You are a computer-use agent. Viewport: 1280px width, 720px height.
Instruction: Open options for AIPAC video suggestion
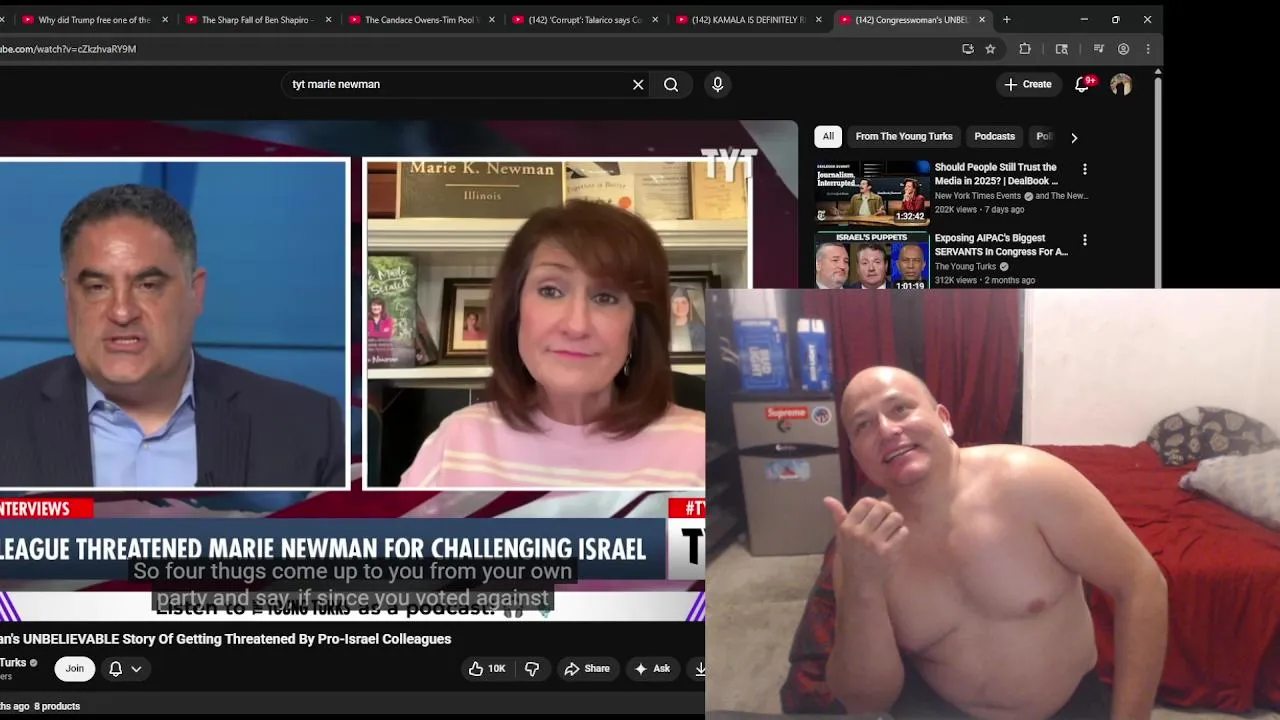click(x=1084, y=240)
